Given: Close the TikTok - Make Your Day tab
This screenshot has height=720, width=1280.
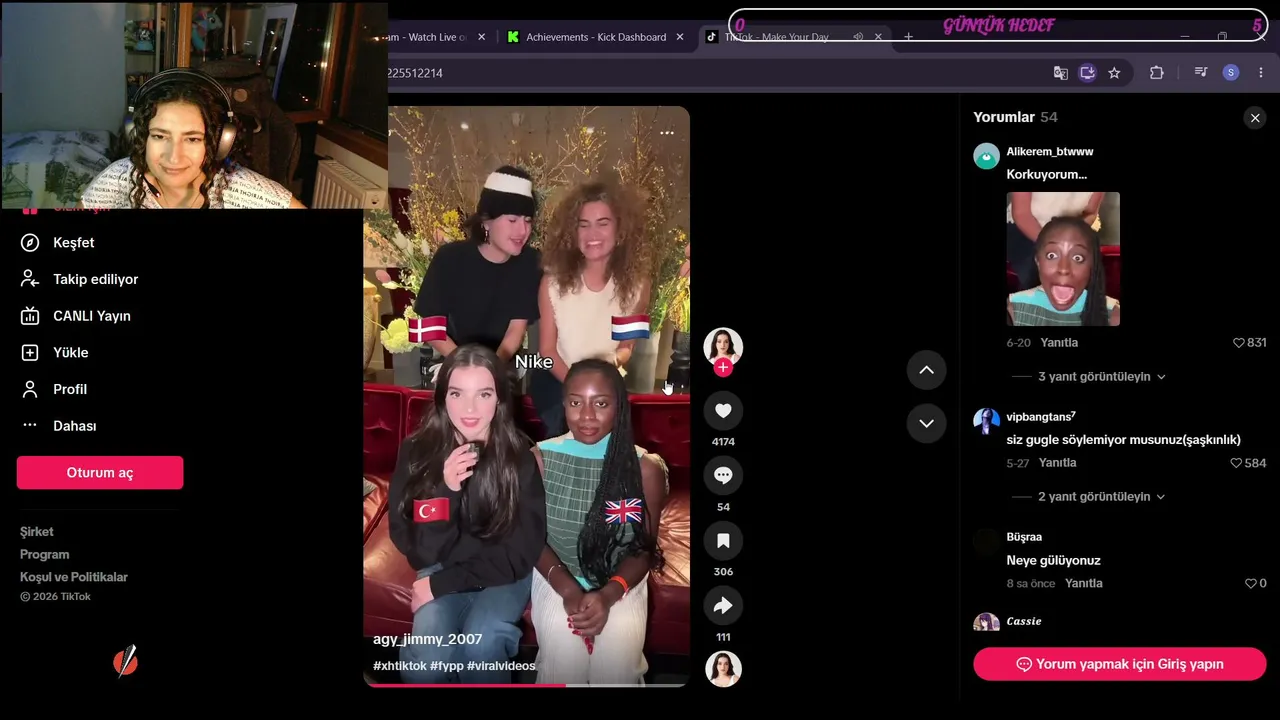Looking at the screenshot, I should (878, 37).
